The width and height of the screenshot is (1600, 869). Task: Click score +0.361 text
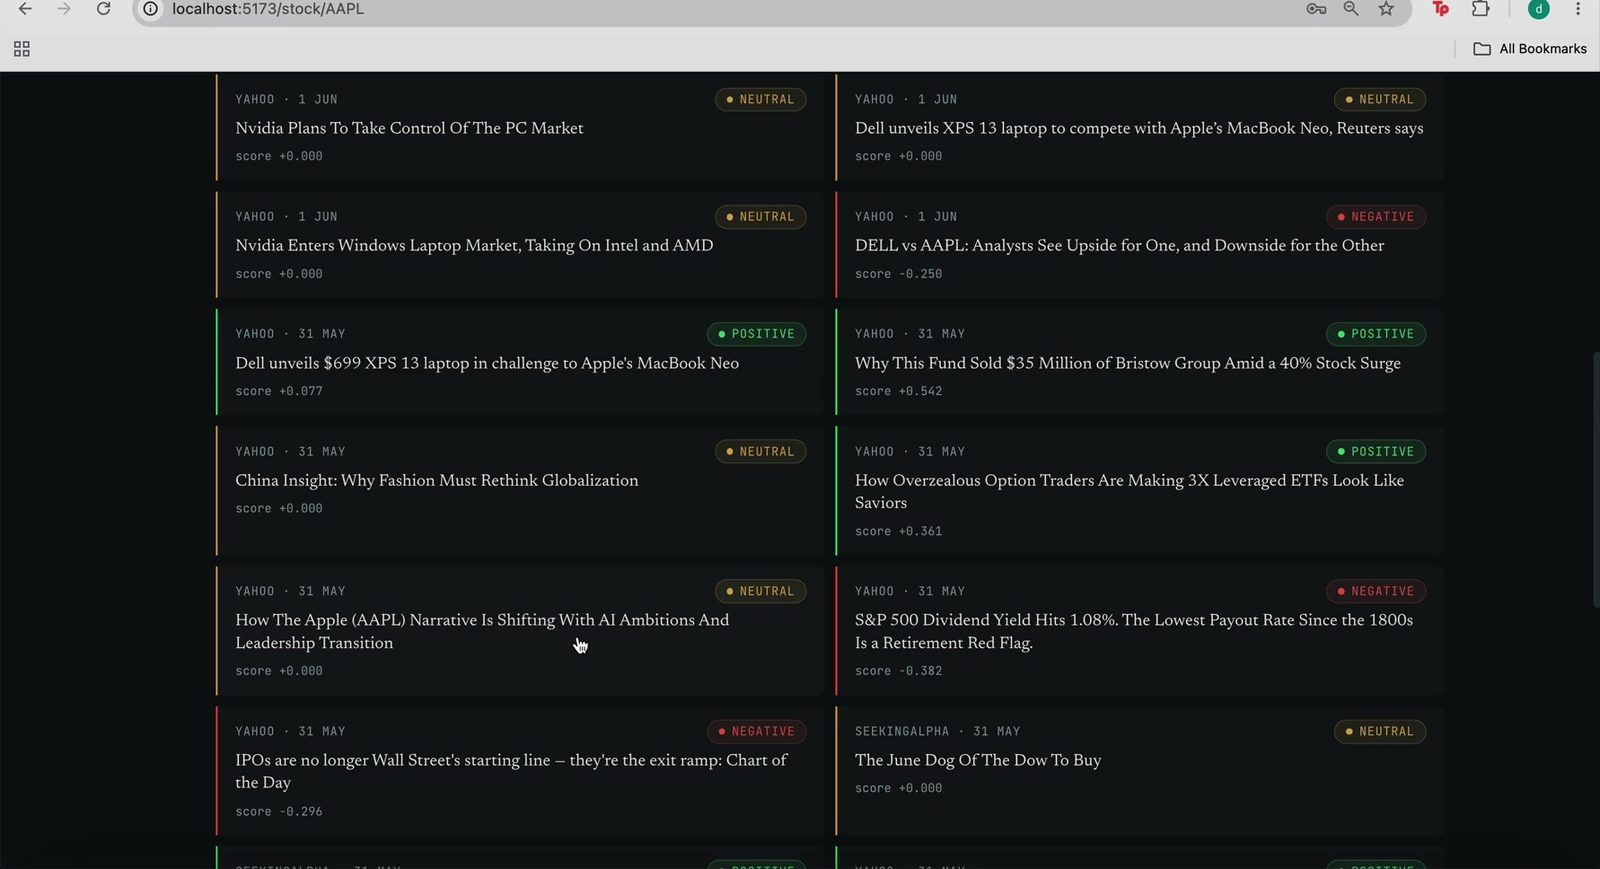coord(898,531)
